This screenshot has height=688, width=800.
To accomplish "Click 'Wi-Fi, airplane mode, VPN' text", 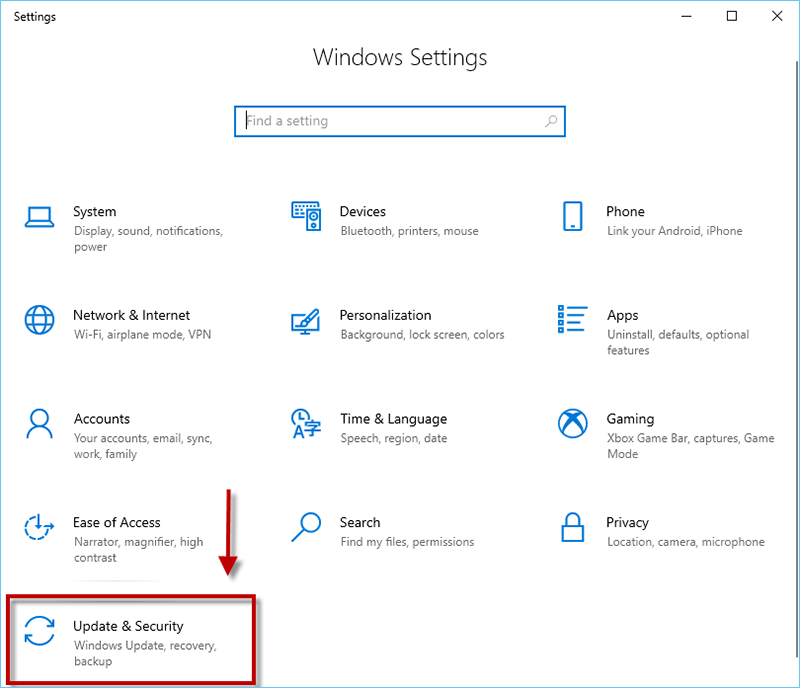I will click(x=142, y=334).
